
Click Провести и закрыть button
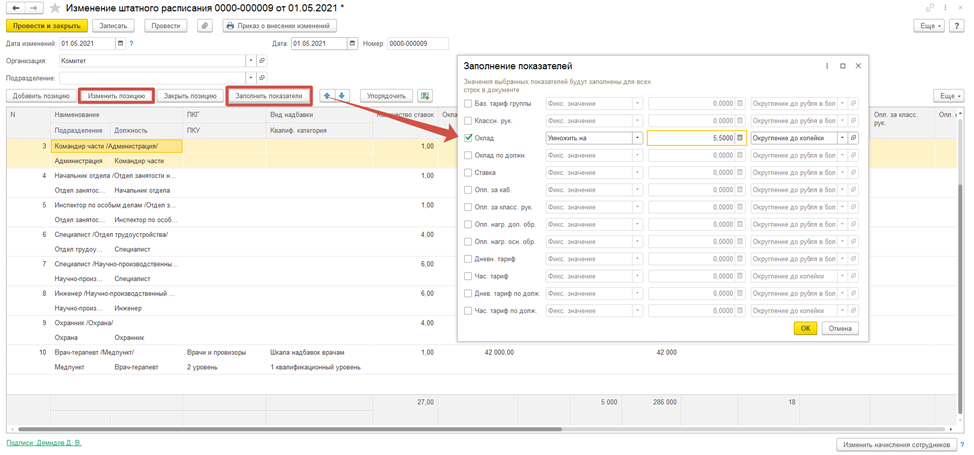47,26
